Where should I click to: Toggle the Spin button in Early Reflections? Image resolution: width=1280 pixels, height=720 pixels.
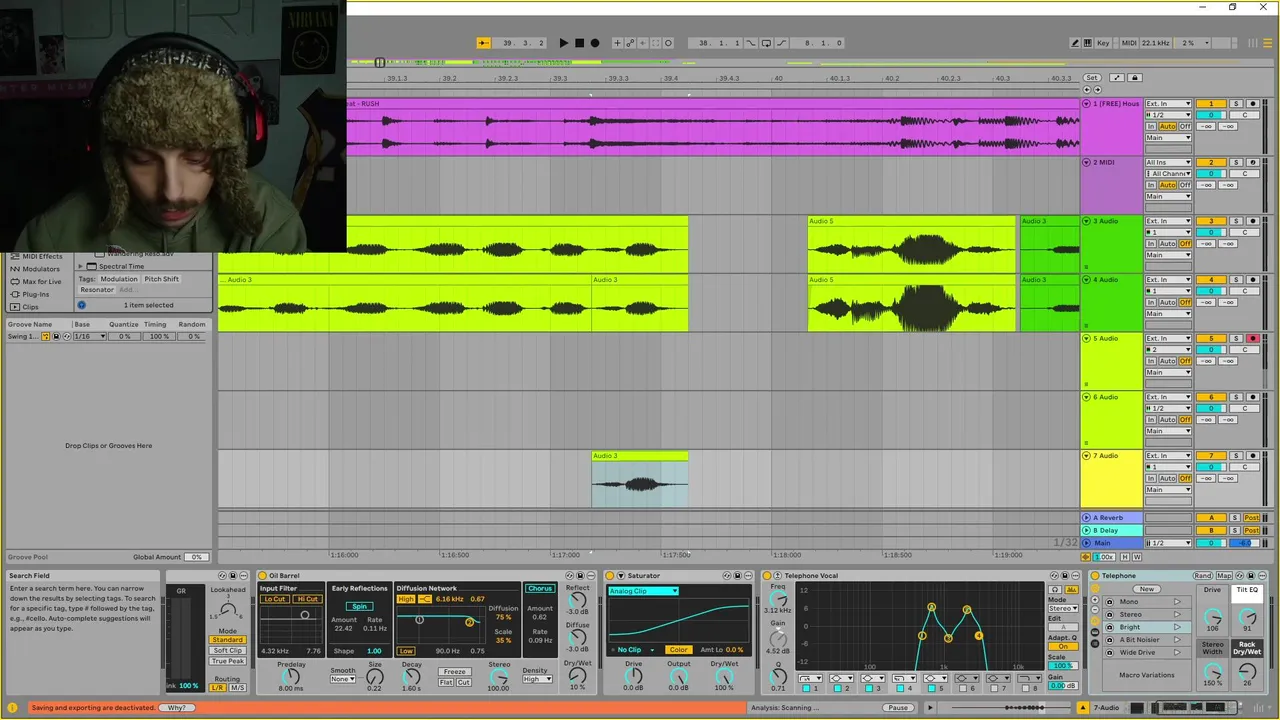click(x=359, y=606)
